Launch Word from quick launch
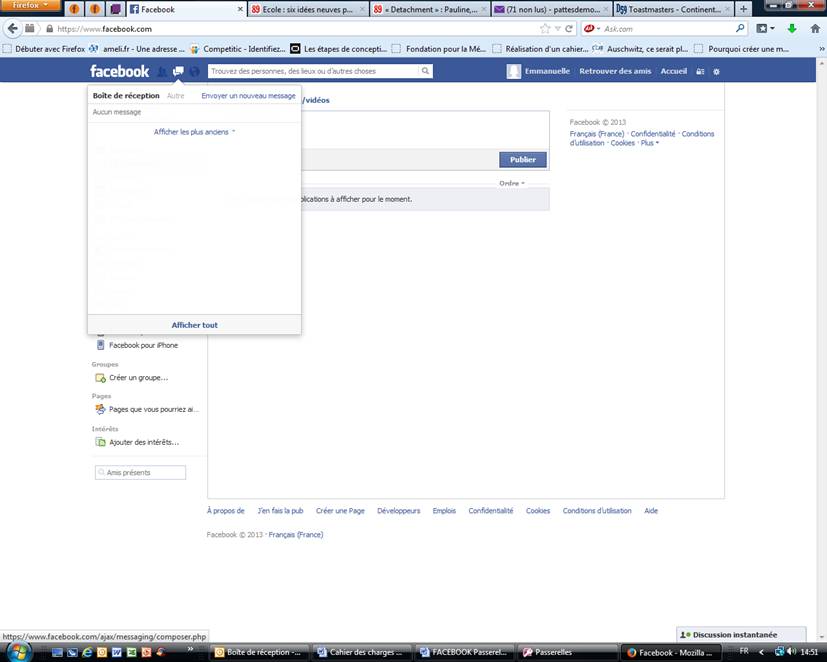The width and height of the screenshot is (827, 662). (117, 653)
